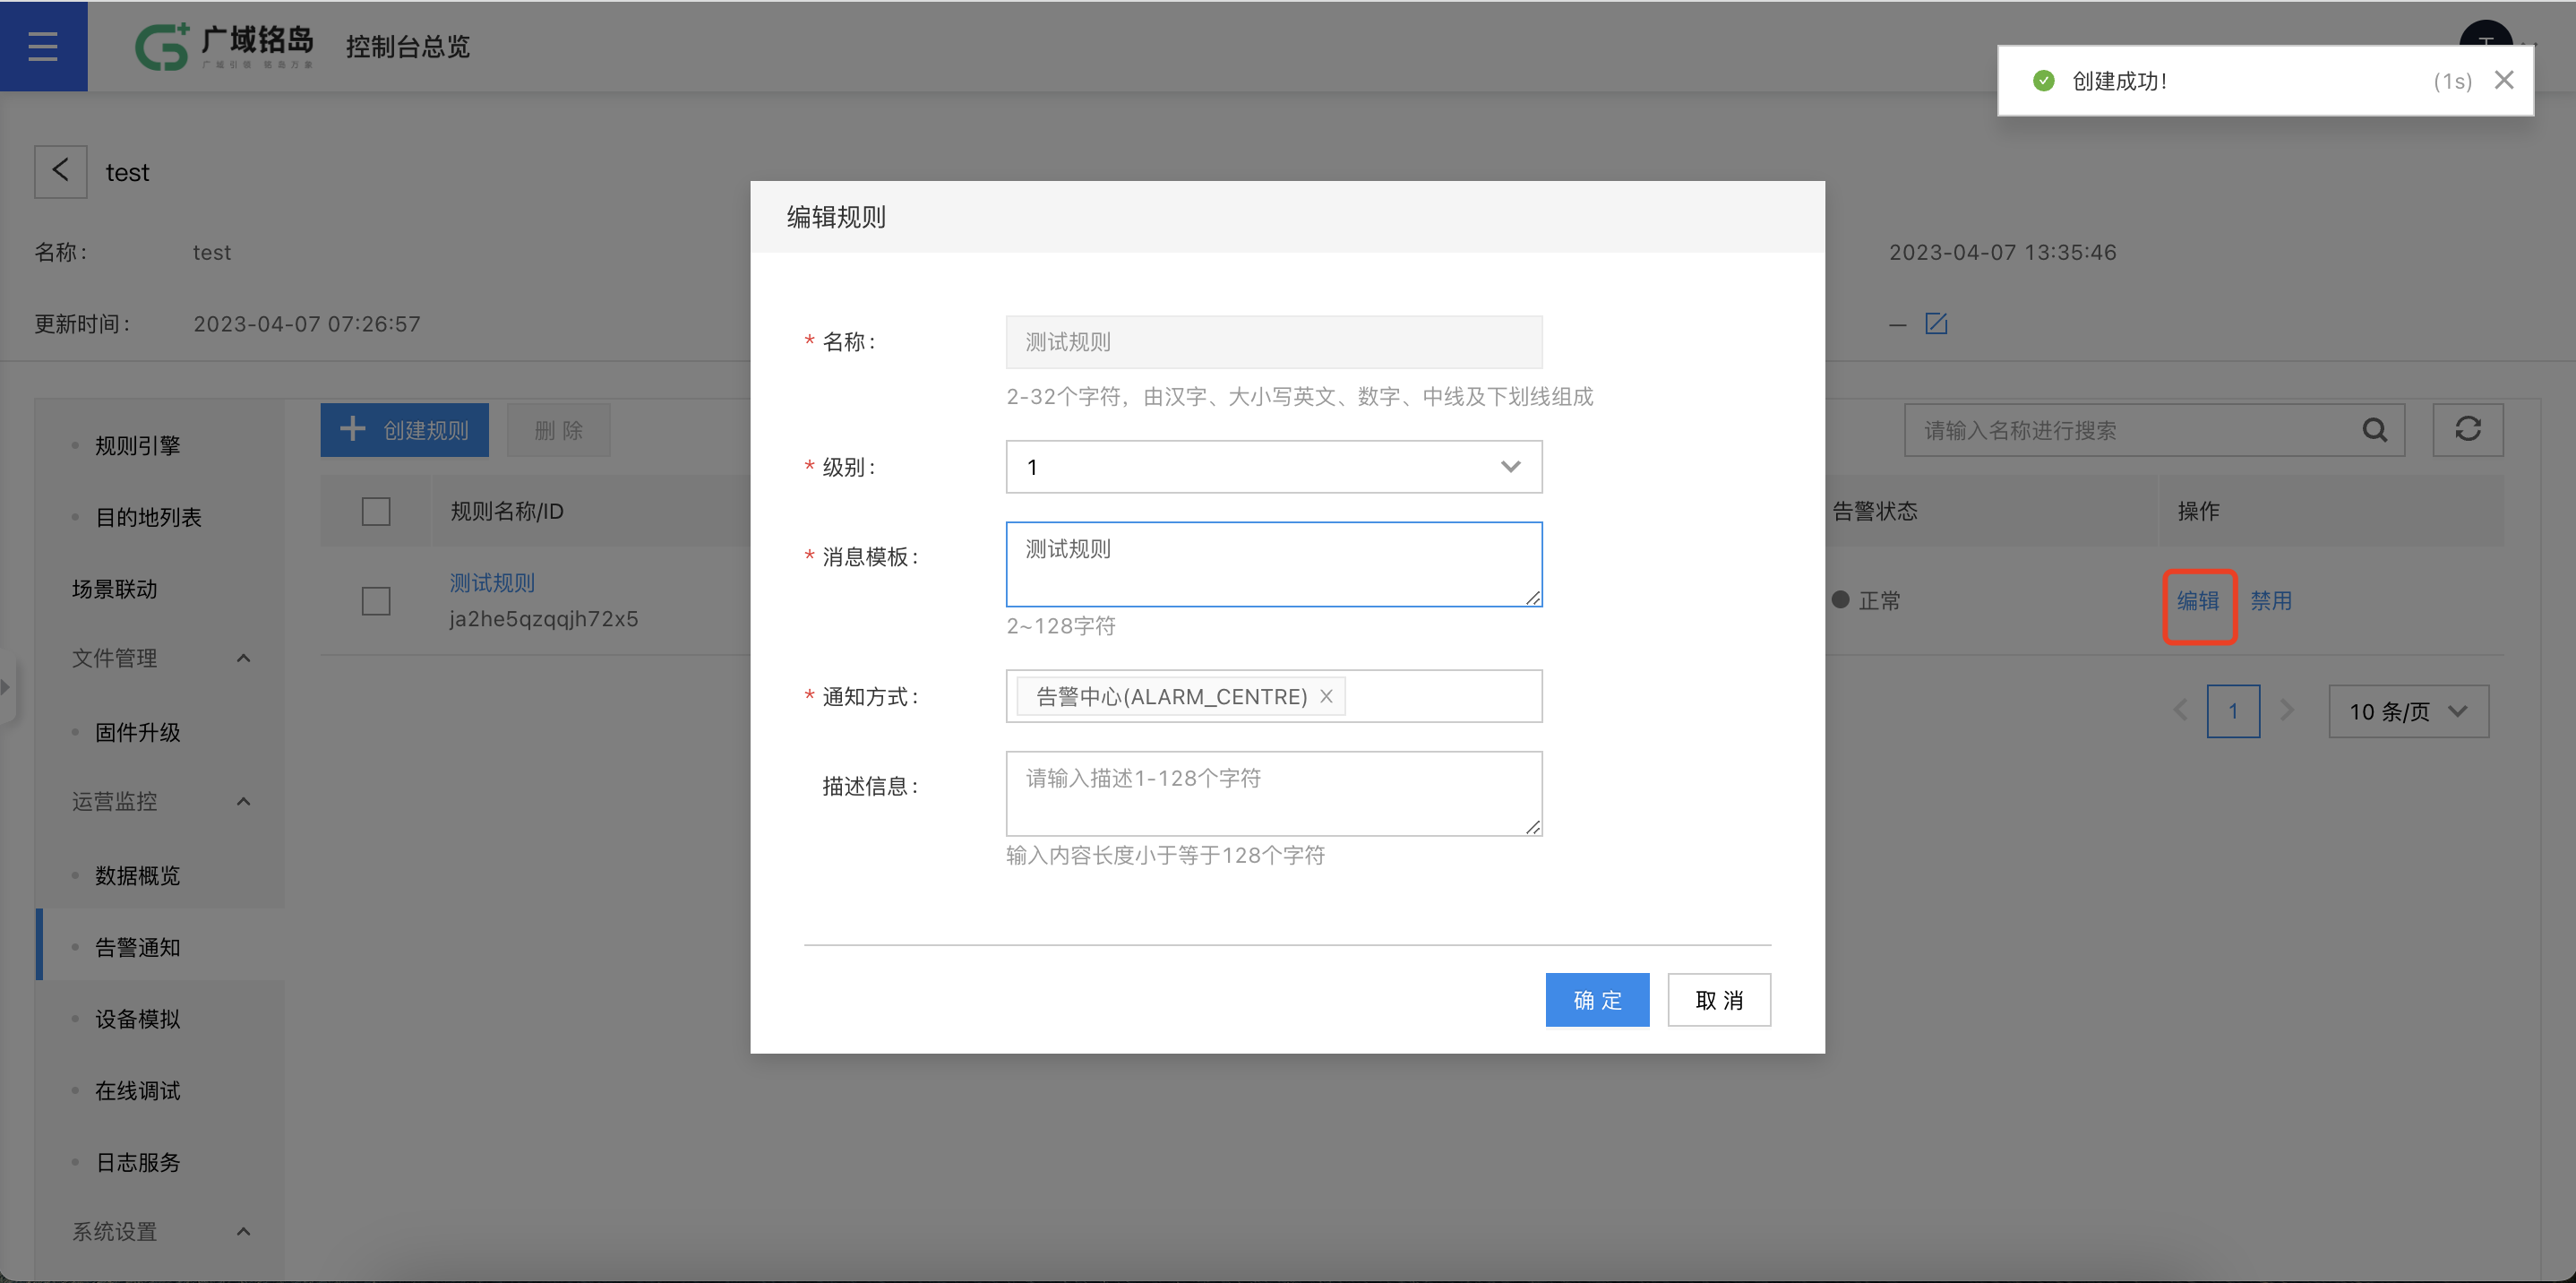Click the timestamp 2023-04-07 13:35:46
The width and height of the screenshot is (2576, 1283).
[2002, 252]
